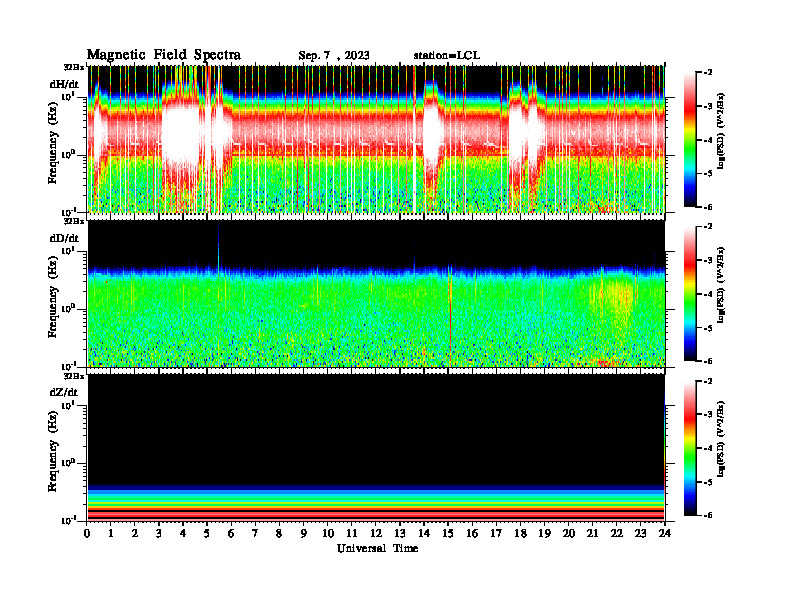Click hour "11" on the time axis

tap(352, 533)
